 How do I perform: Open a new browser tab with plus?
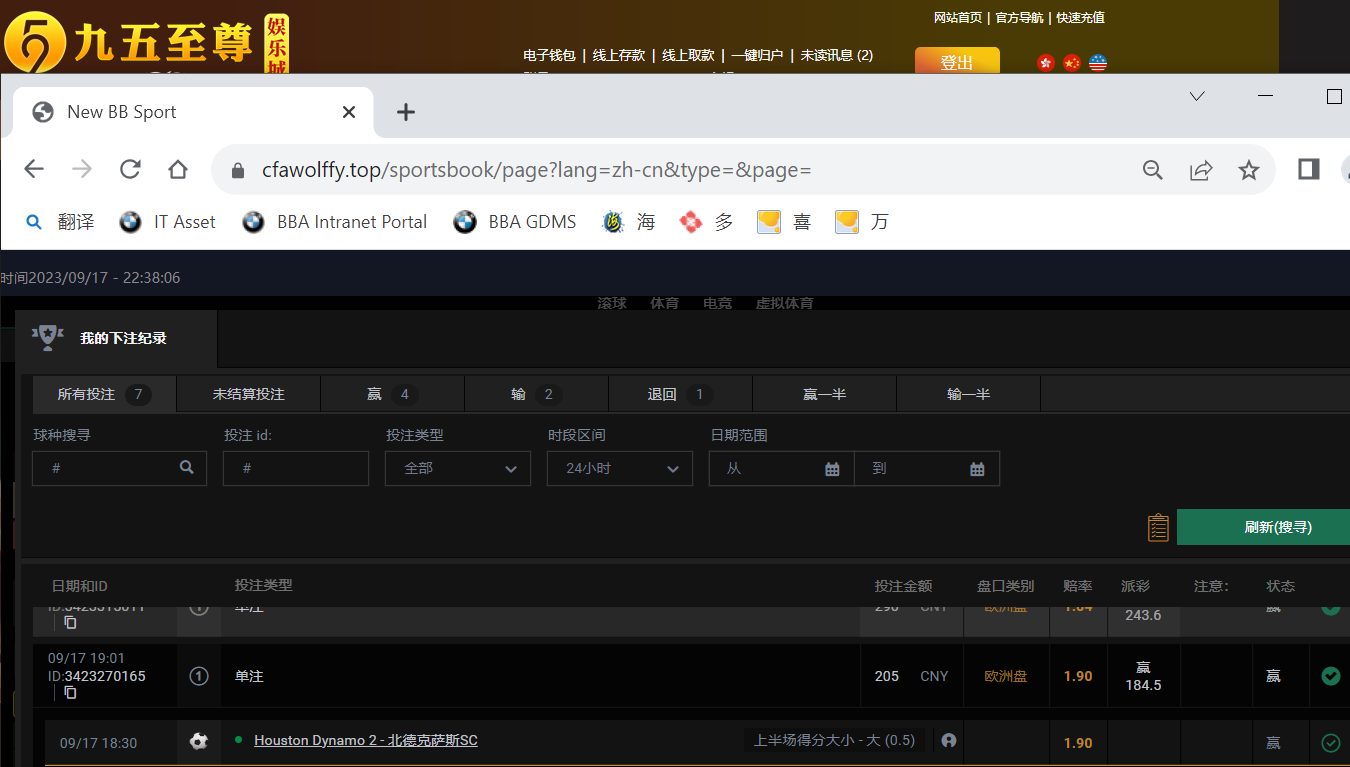(405, 112)
